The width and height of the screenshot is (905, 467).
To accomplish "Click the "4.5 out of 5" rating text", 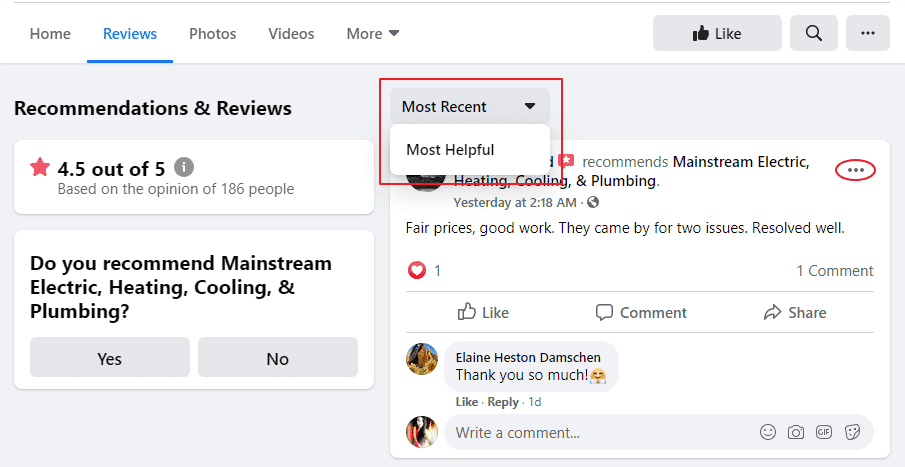I will click(111, 169).
